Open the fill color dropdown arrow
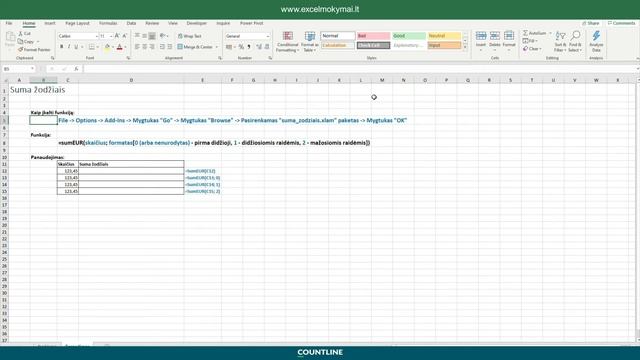640x360 pixels. [x=113, y=47]
